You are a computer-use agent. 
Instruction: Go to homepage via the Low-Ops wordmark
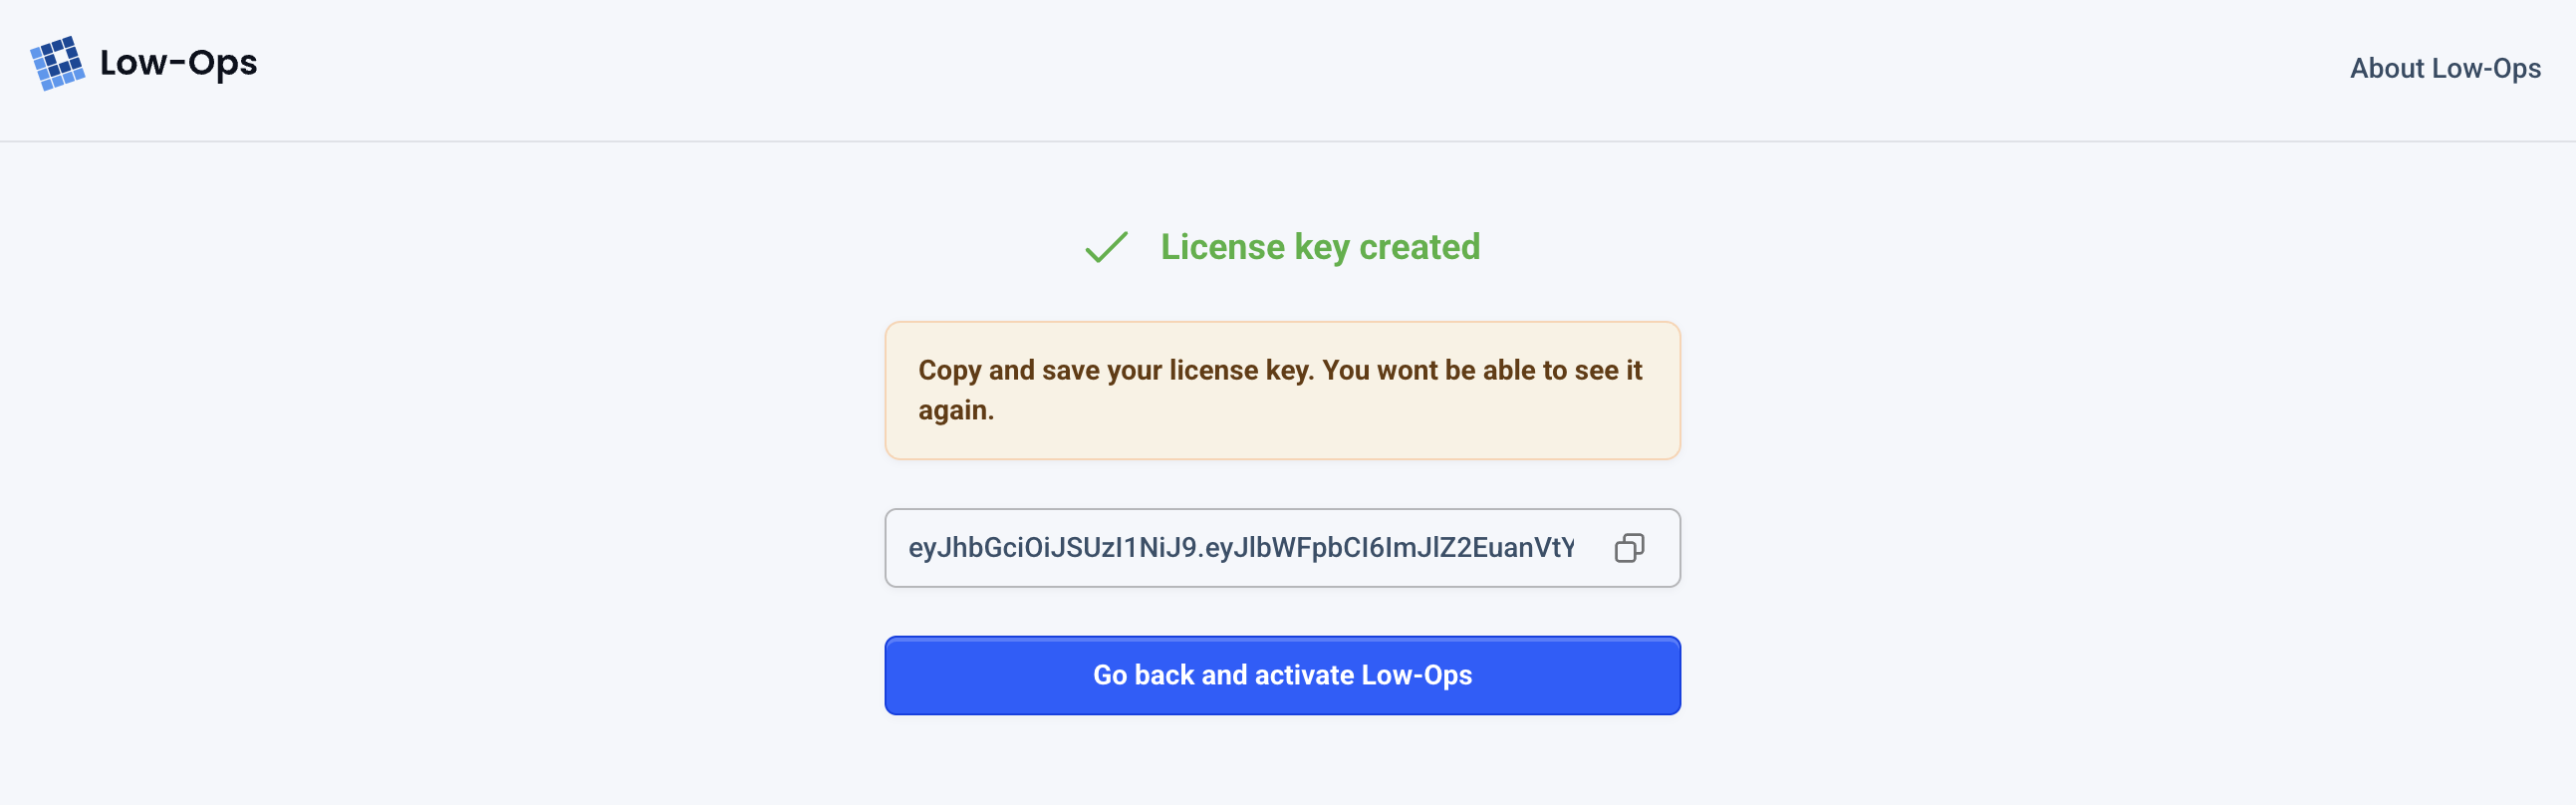click(178, 63)
